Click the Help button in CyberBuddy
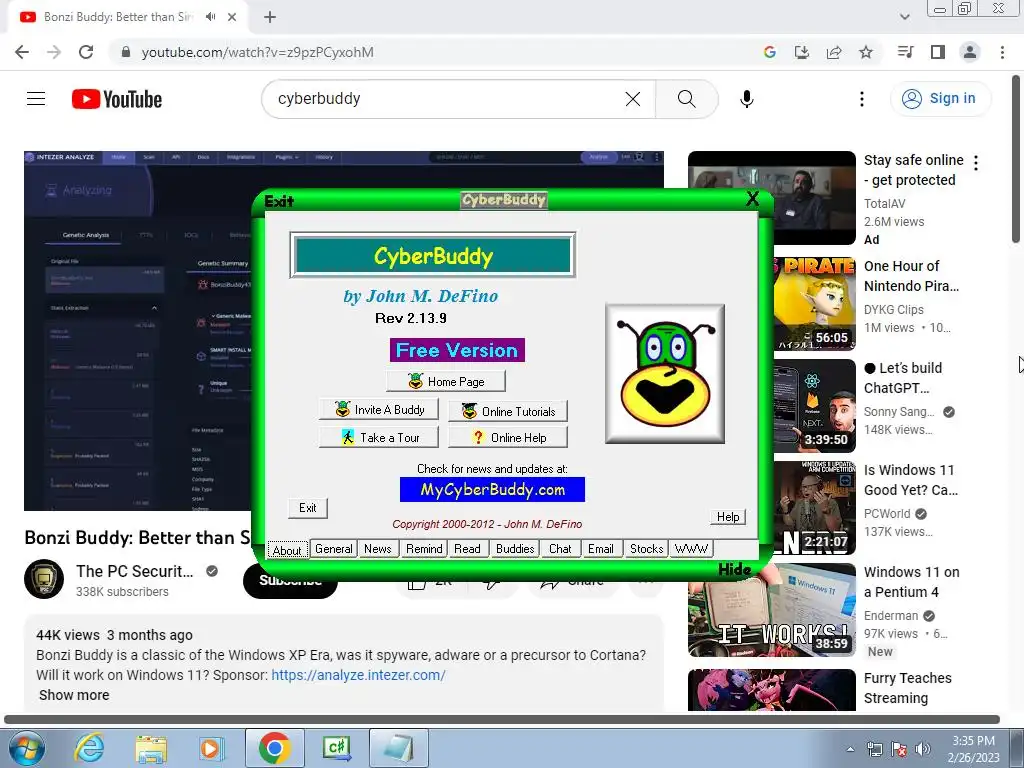The image size is (1024, 768). [728, 517]
